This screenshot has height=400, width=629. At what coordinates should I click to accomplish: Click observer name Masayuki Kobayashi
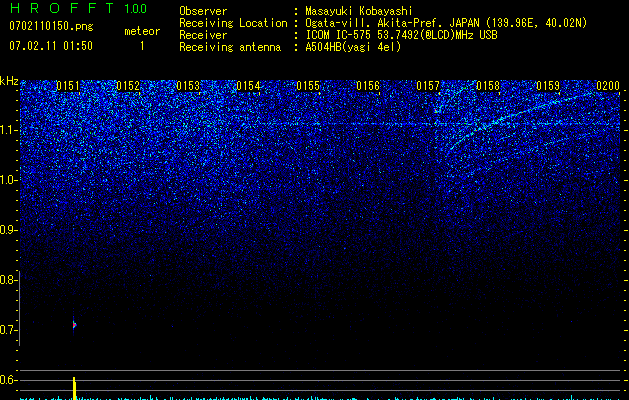click(x=359, y=11)
